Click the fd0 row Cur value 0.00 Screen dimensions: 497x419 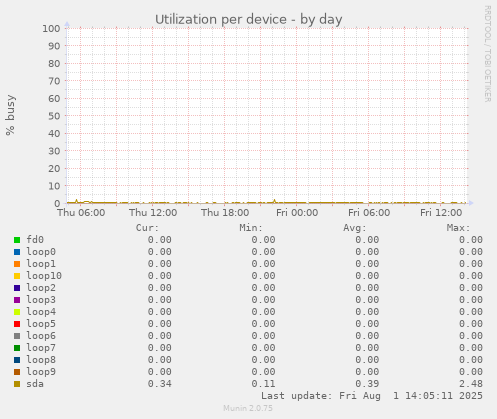click(x=160, y=240)
